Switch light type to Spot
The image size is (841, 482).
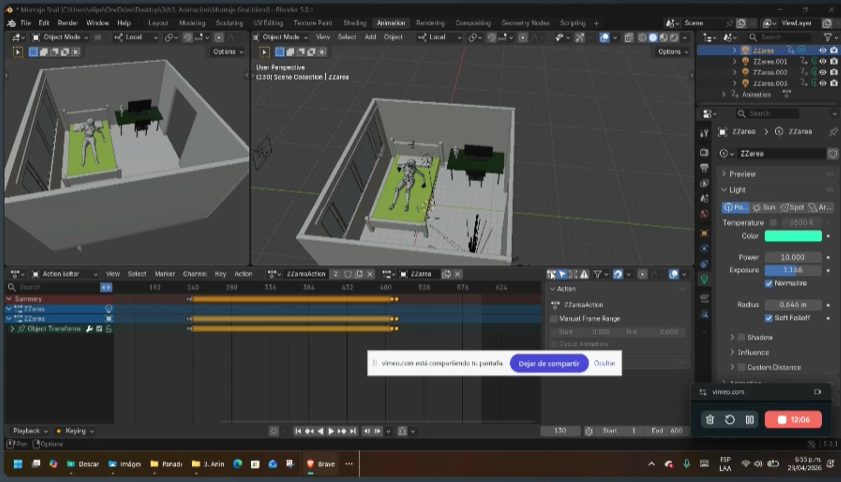point(791,207)
